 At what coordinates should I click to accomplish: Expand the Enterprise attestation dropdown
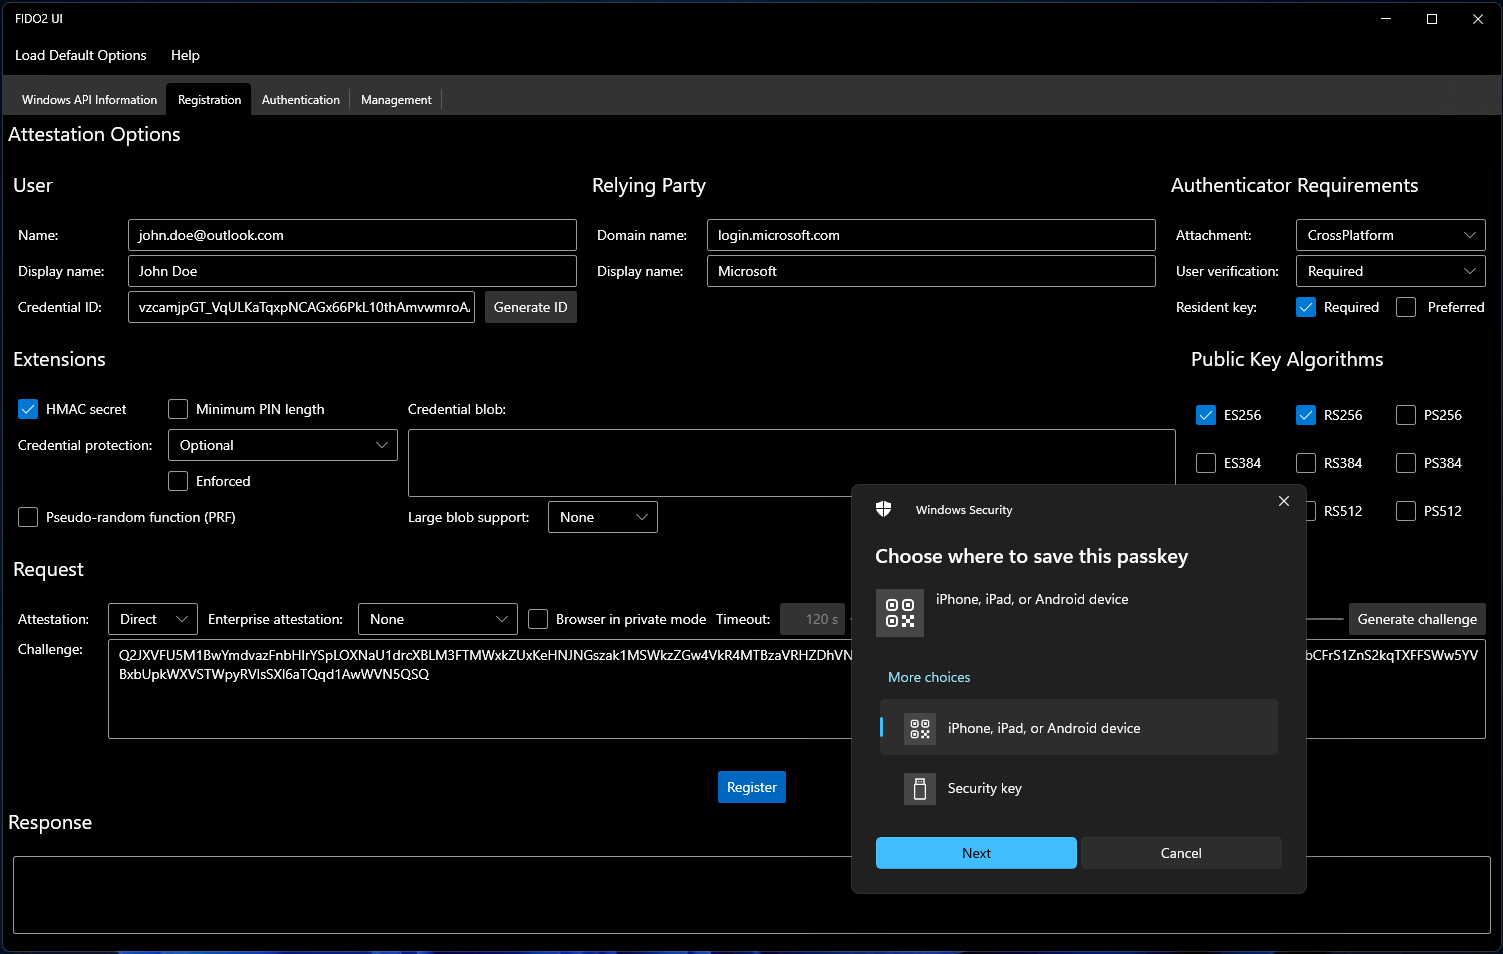point(438,619)
